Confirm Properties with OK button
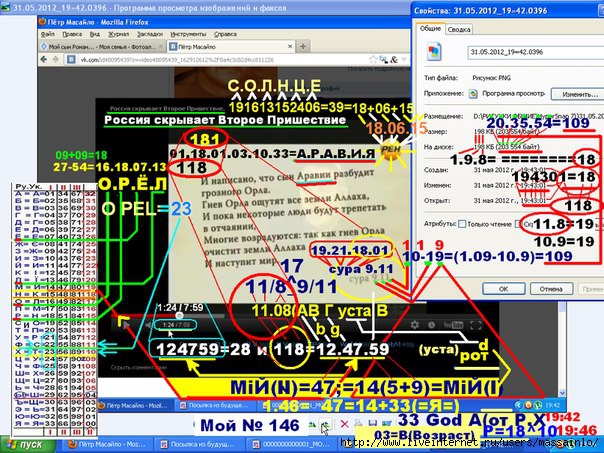Image resolution: width=604 pixels, height=453 pixels. (503, 289)
